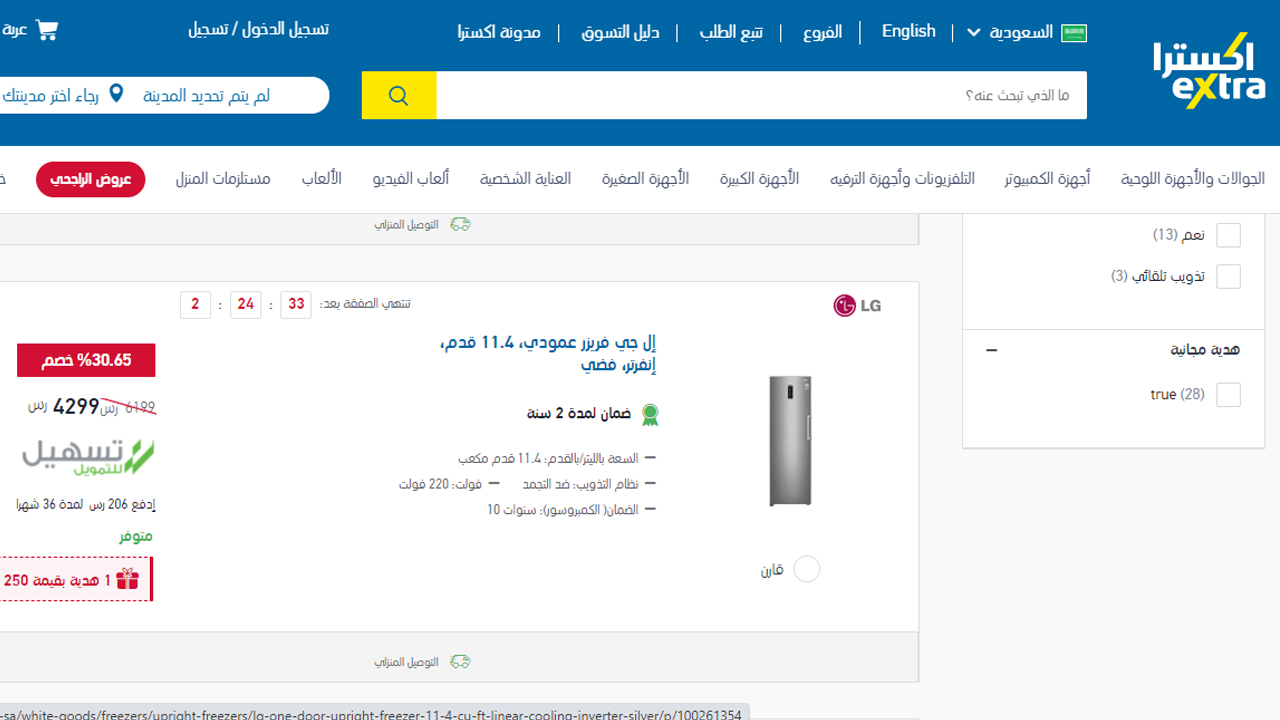This screenshot has width=1280, height=720.
Task: Open العناية الشخصية category menu
Action: coord(525,179)
